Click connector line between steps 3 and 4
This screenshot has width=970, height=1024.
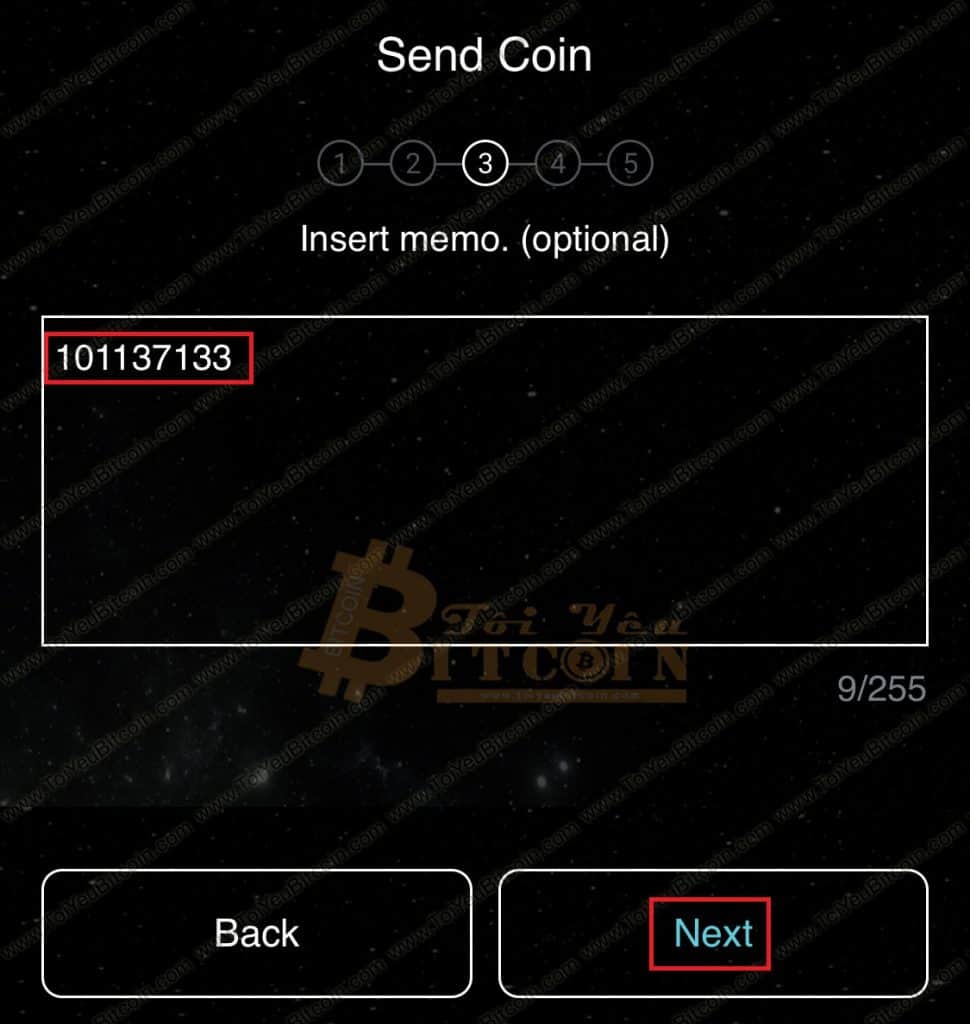pos(521,163)
